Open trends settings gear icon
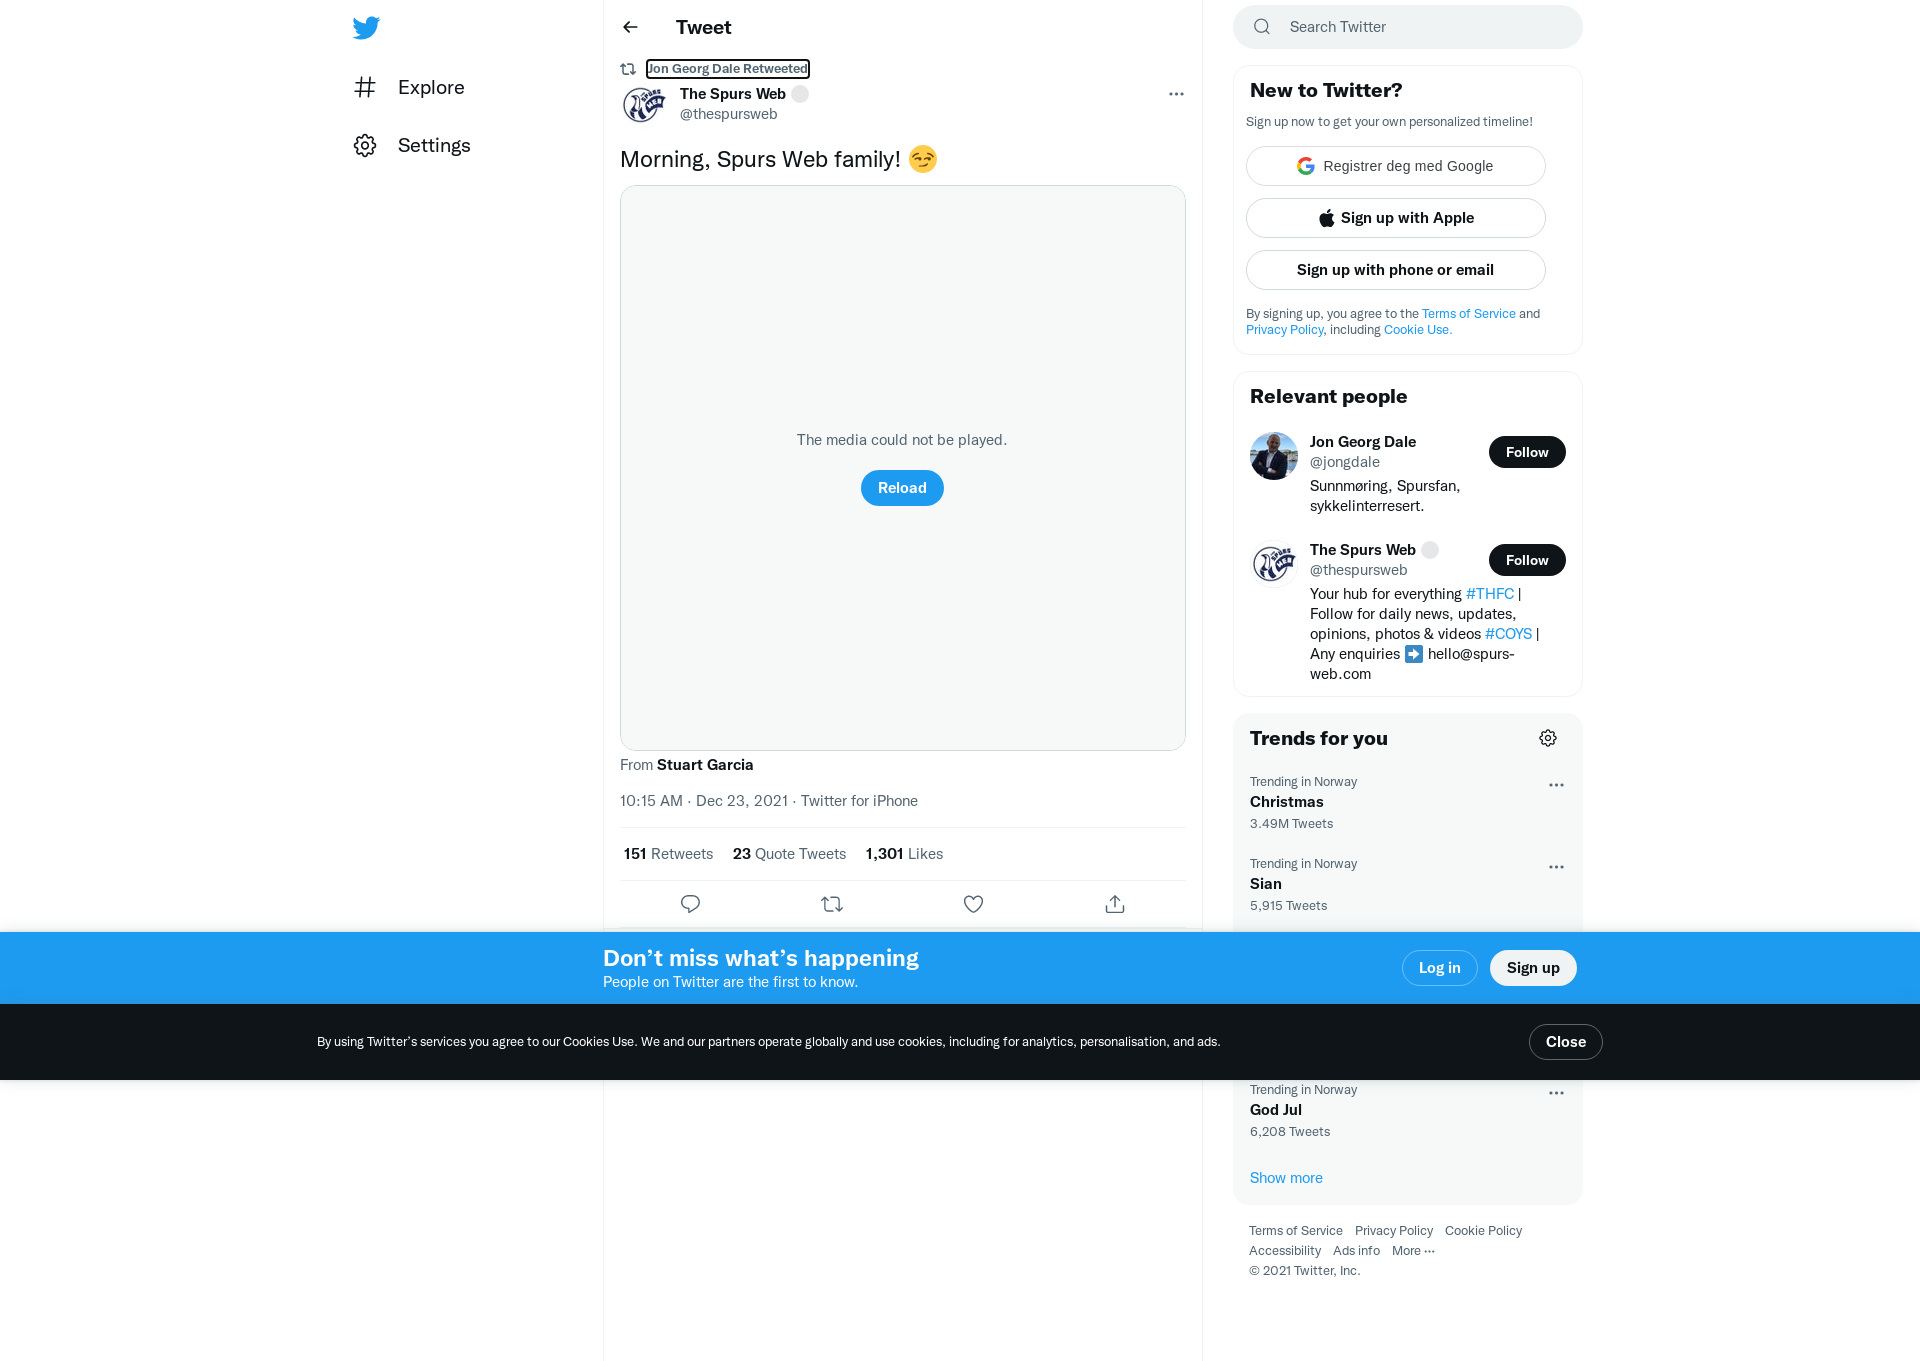1920x1361 pixels. point(1548,738)
